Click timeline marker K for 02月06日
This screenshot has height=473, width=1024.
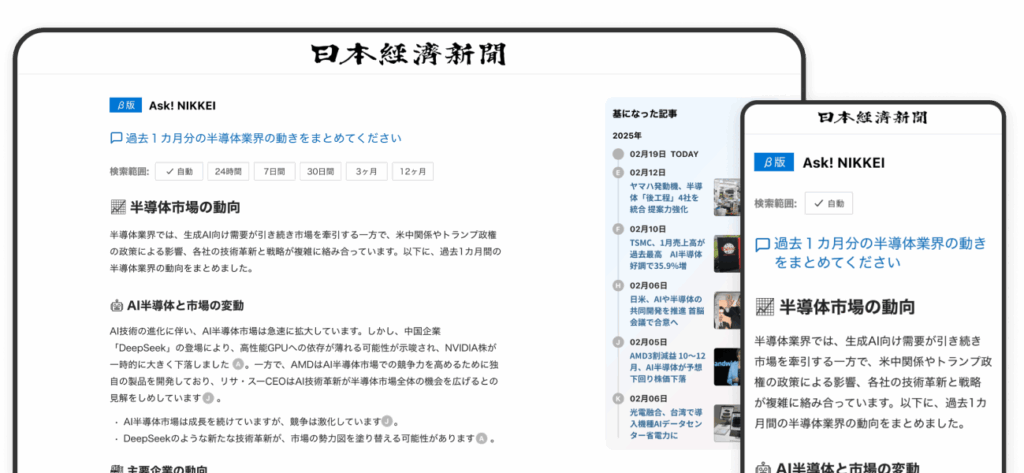coord(618,398)
